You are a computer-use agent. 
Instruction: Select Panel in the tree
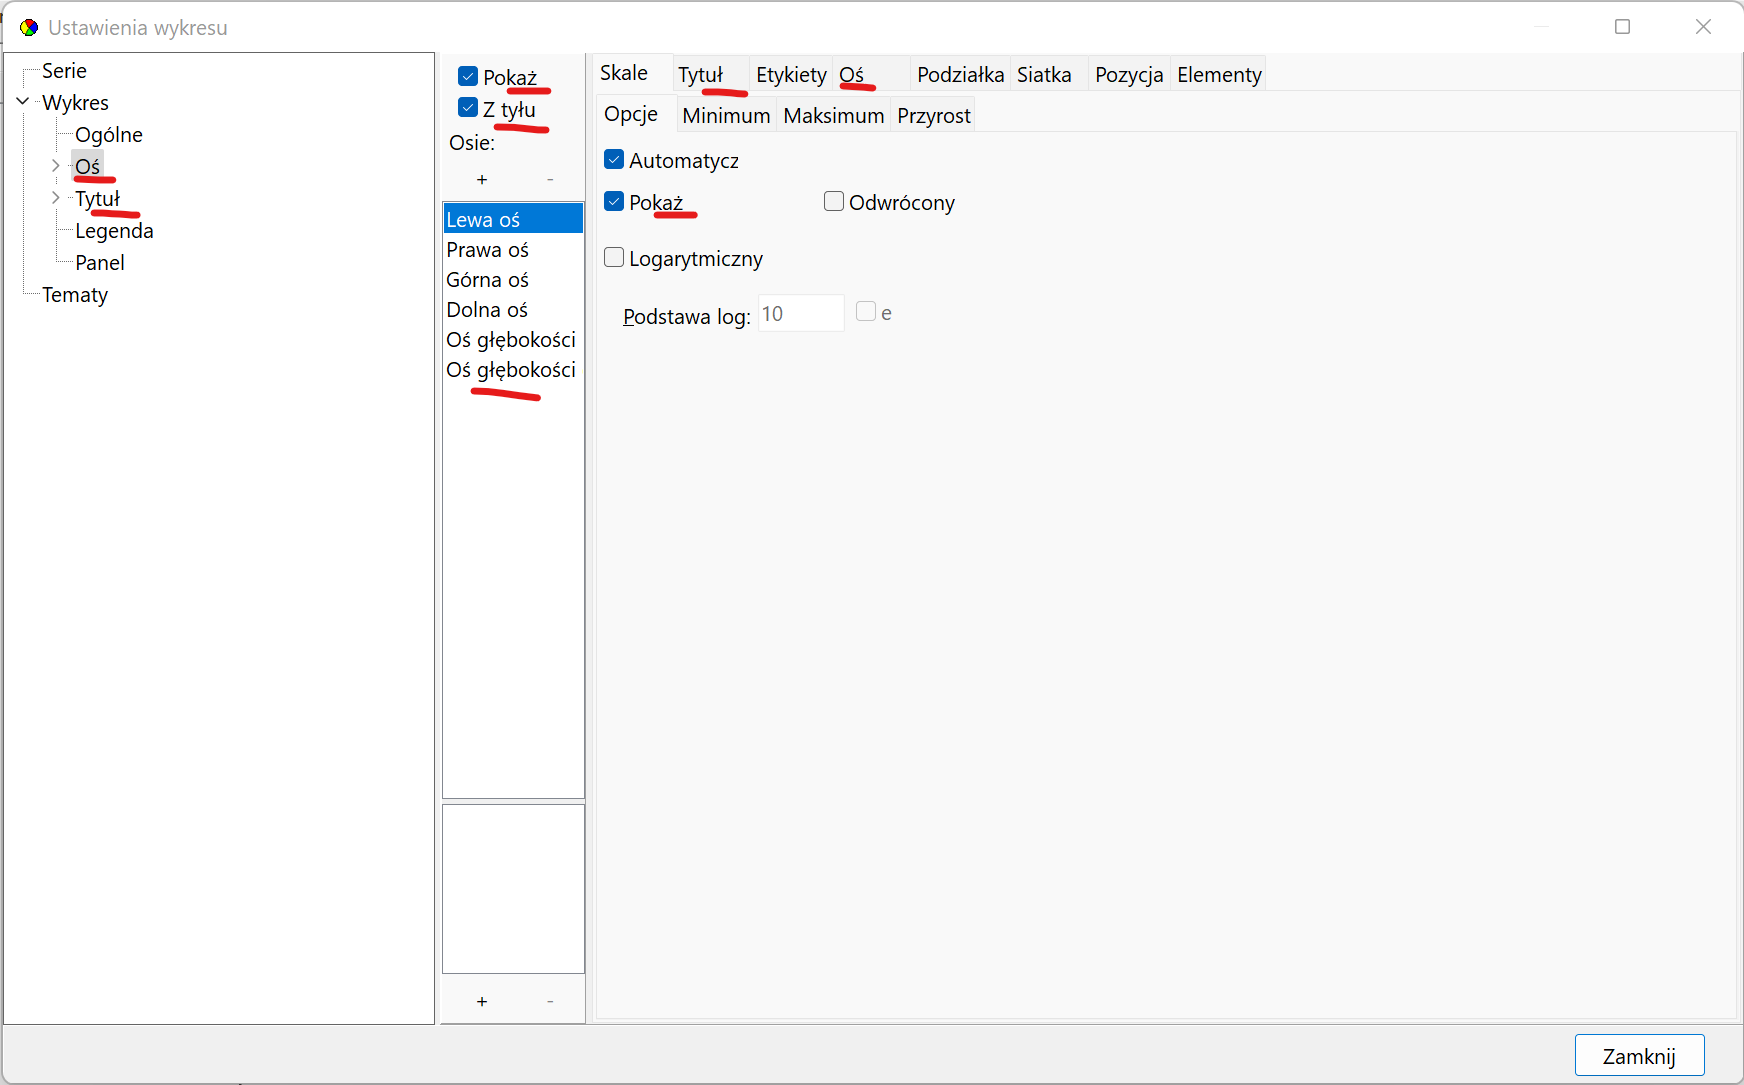pyautogui.click(x=99, y=263)
